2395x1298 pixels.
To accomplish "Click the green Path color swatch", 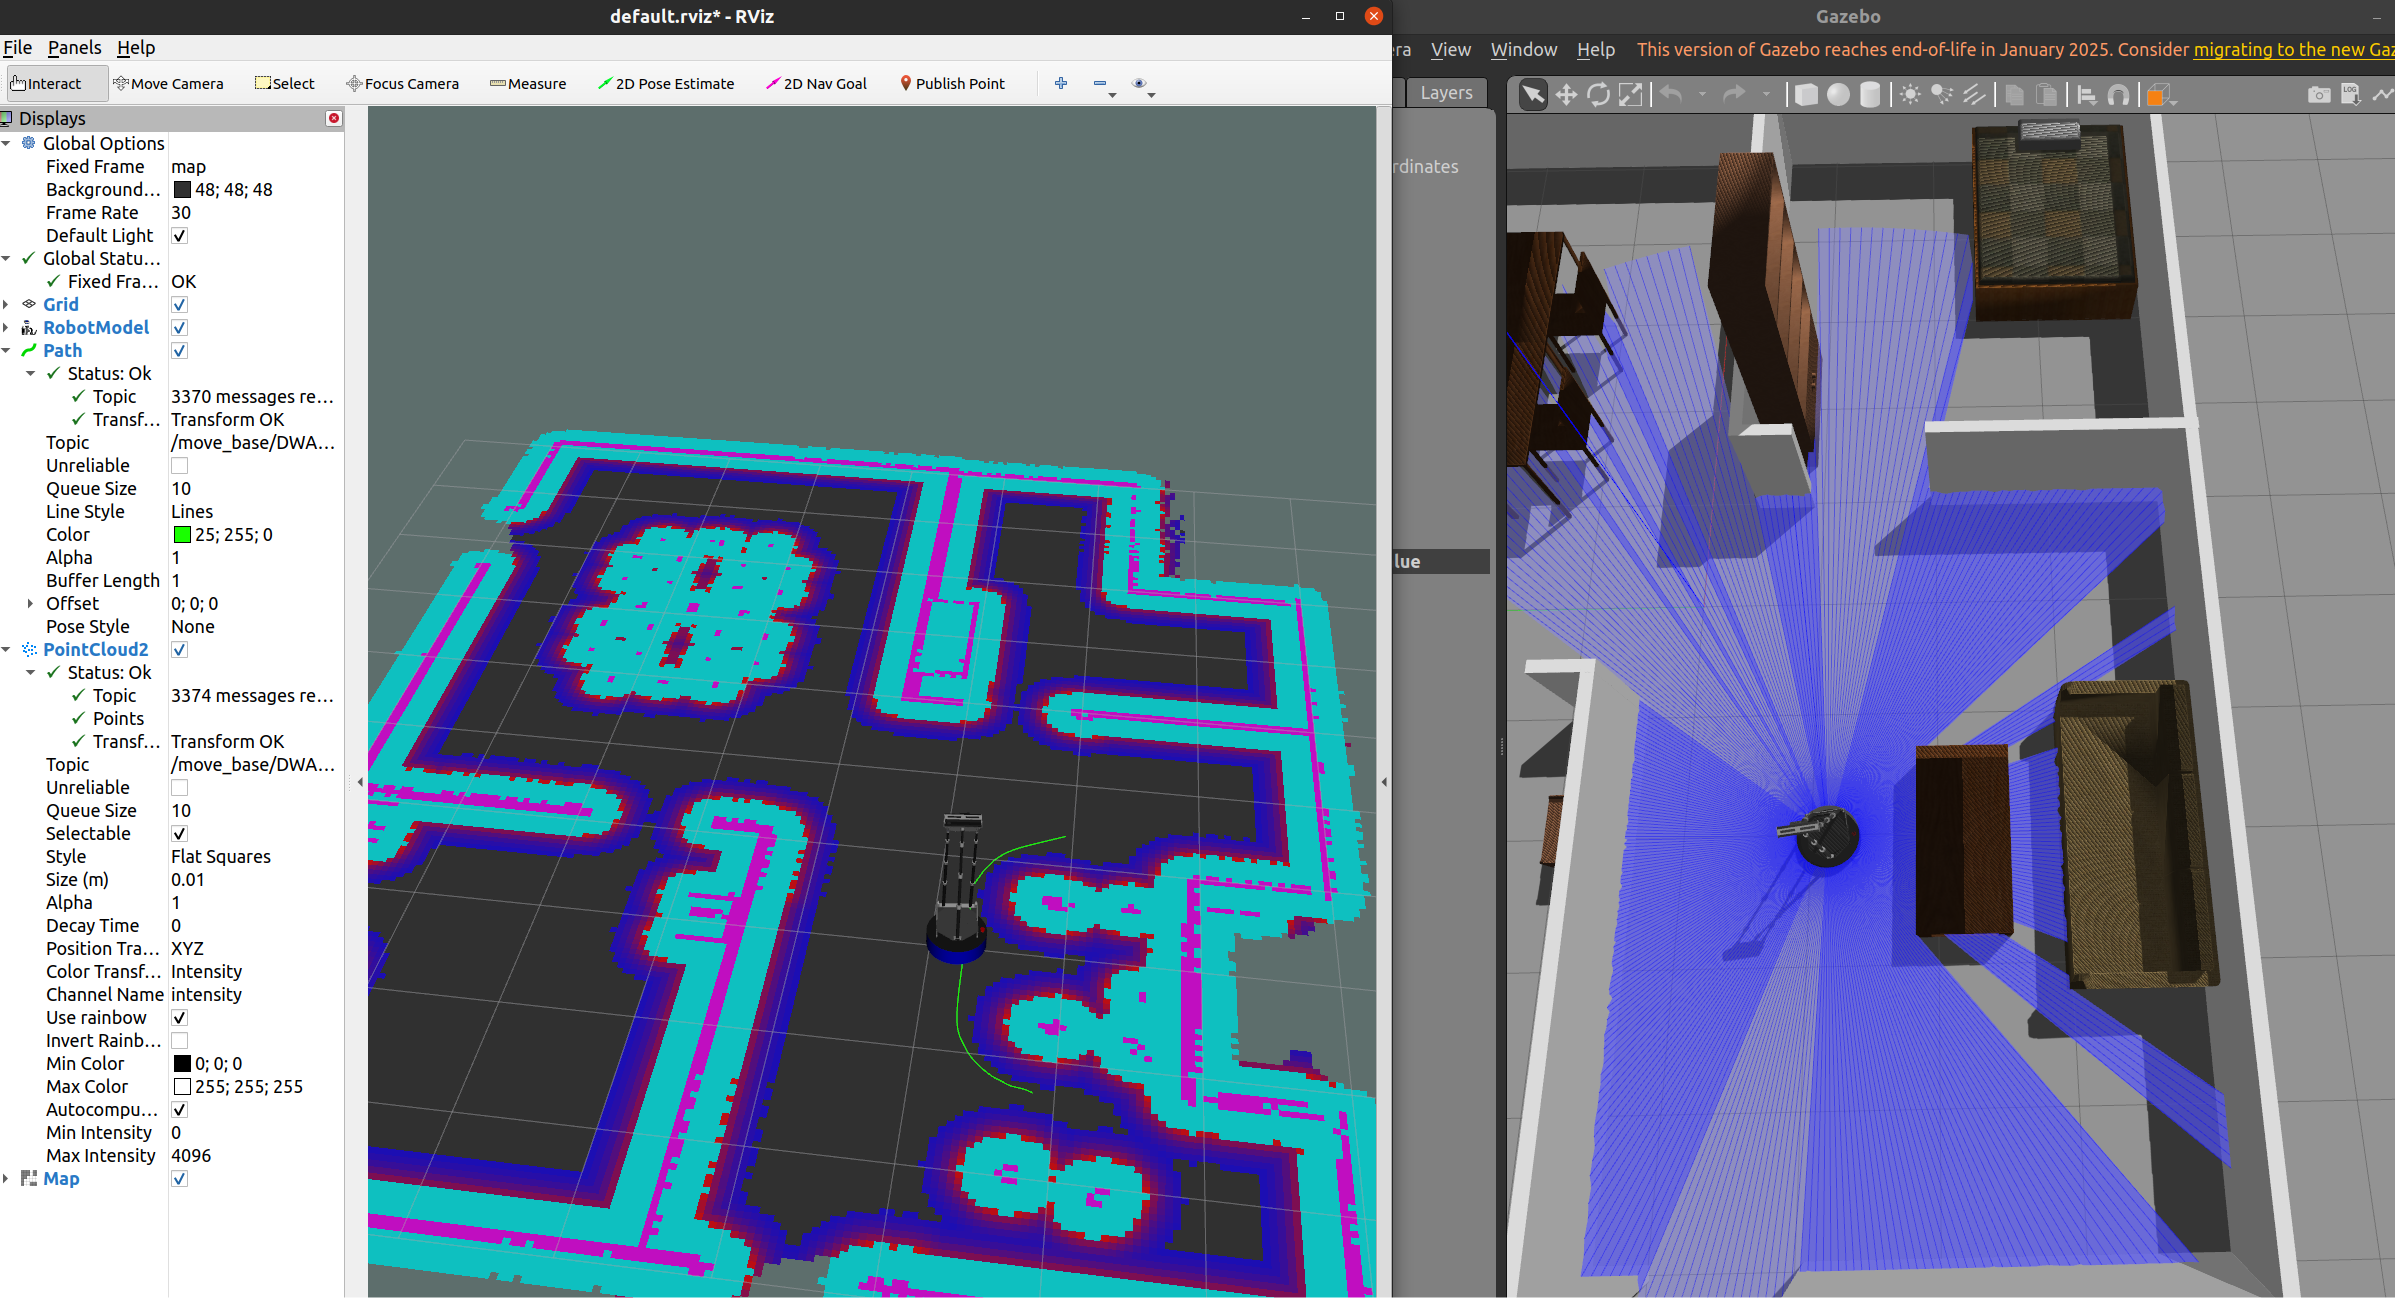I will 182,535.
